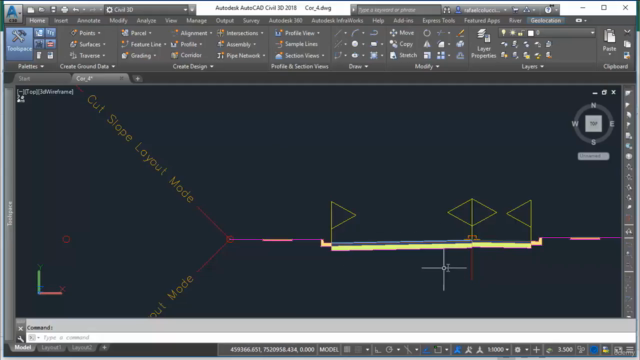Toggle object snap tracking in status bar
Viewport: 640px width, 360px height.
426,350
